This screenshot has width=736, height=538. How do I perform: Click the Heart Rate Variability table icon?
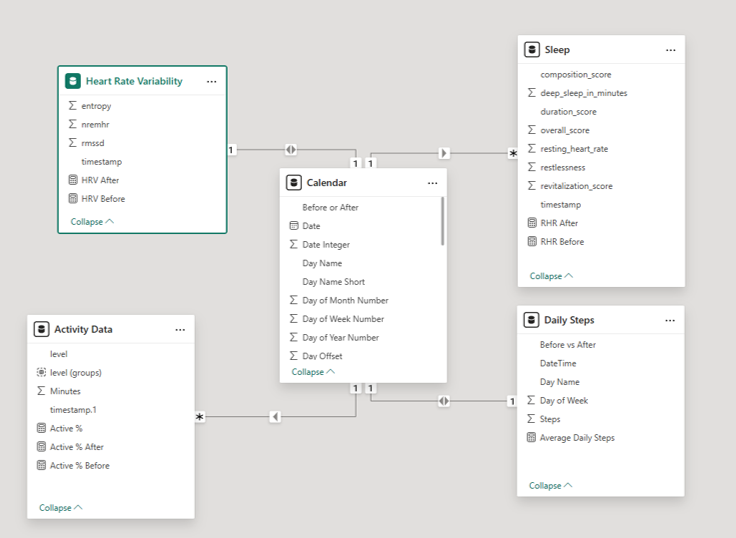click(x=73, y=81)
